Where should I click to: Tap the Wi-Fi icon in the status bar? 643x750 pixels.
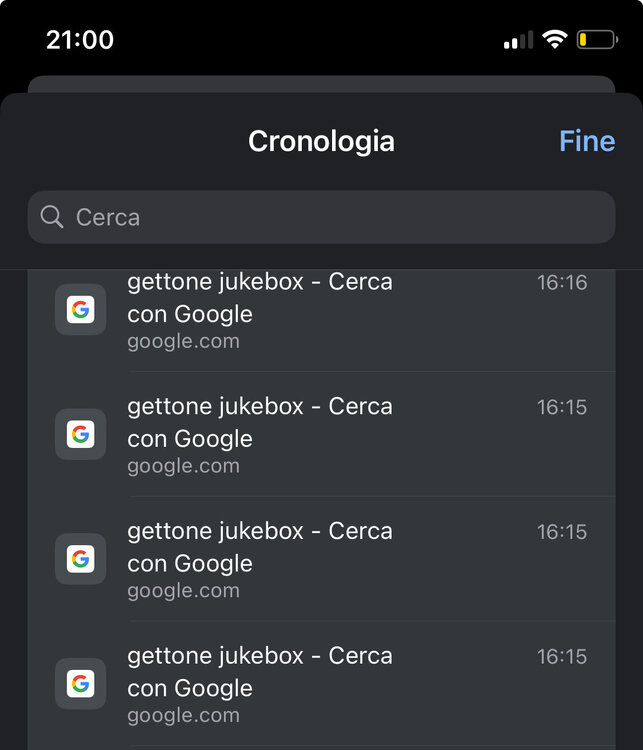coord(554,40)
